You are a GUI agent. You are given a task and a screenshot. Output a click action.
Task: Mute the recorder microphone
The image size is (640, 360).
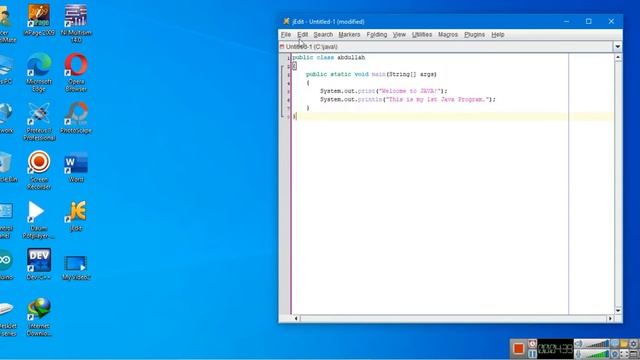[579, 354]
